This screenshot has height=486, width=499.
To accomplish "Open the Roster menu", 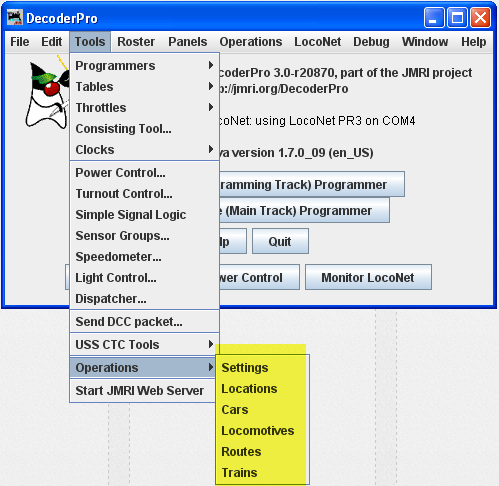I will (x=136, y=42).
